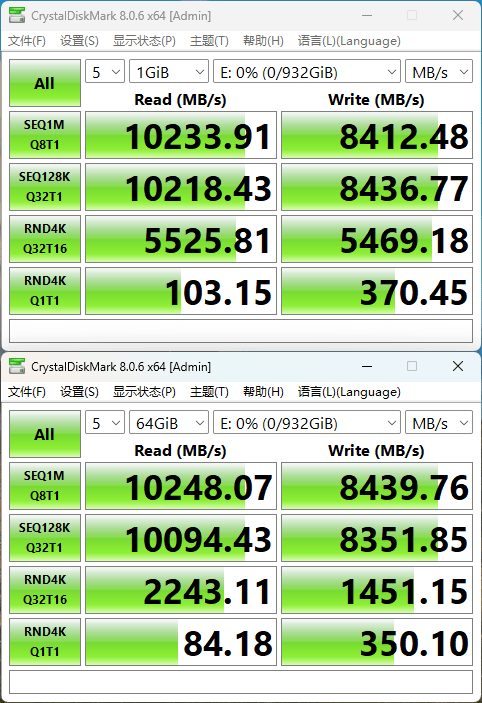Open the 64GiB test size dropdown
The width and height of the screenshot is (482, 703).
pyautogui.click(x=169, y=423)
